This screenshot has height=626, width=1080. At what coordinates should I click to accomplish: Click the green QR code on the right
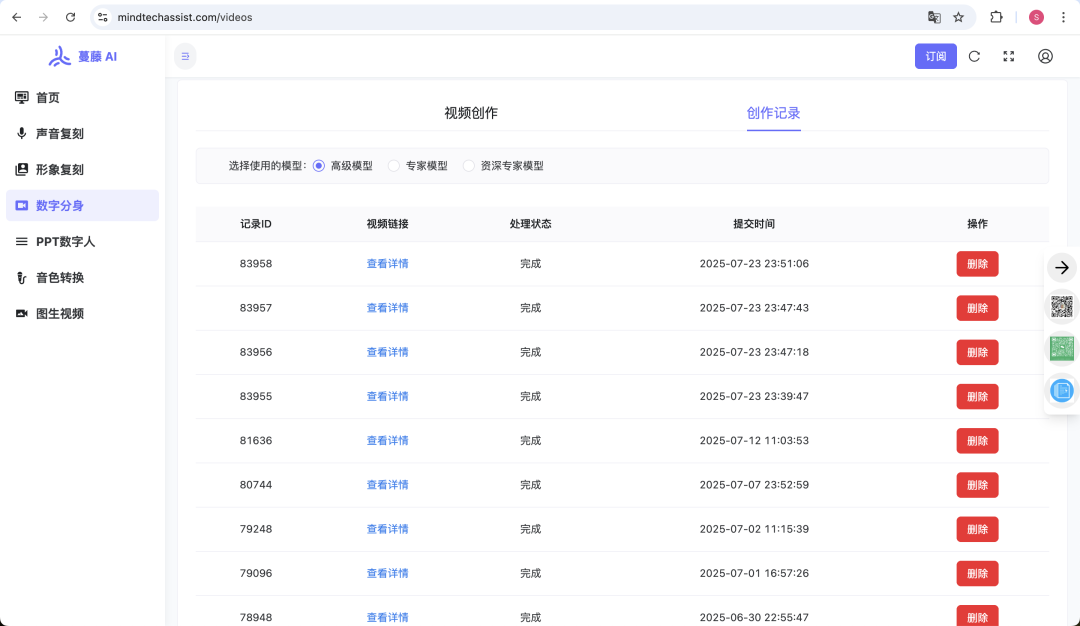pyautogui.click(x=1061, y=348)
